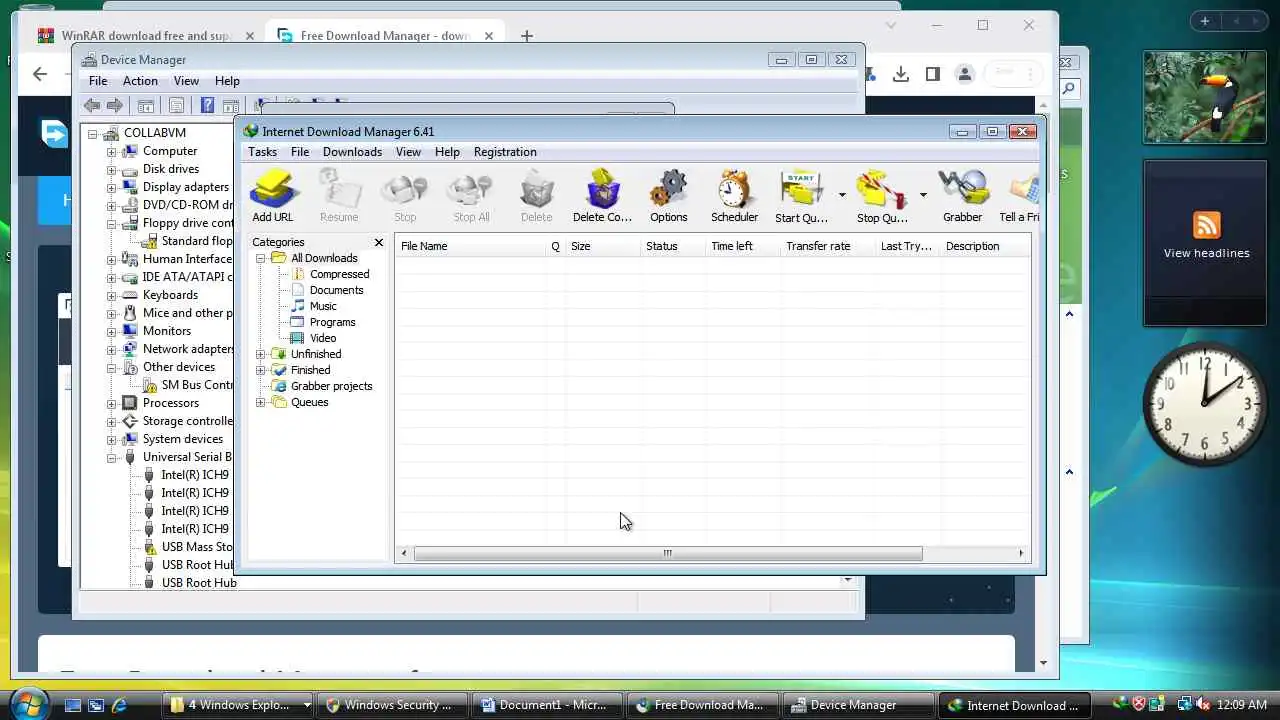Click the right scroll arrow in IDM list
The image size is (1280, 720).
coord(1021,553)
